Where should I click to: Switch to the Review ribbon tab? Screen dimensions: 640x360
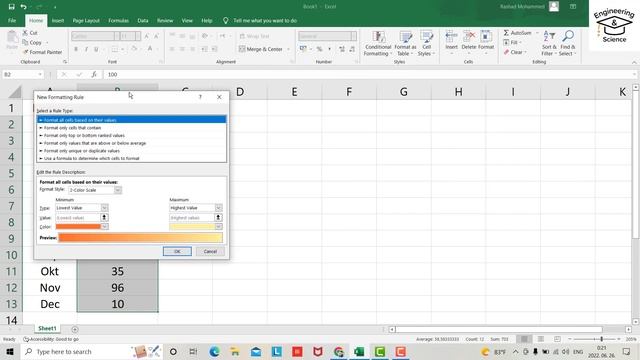coord(165,20)
